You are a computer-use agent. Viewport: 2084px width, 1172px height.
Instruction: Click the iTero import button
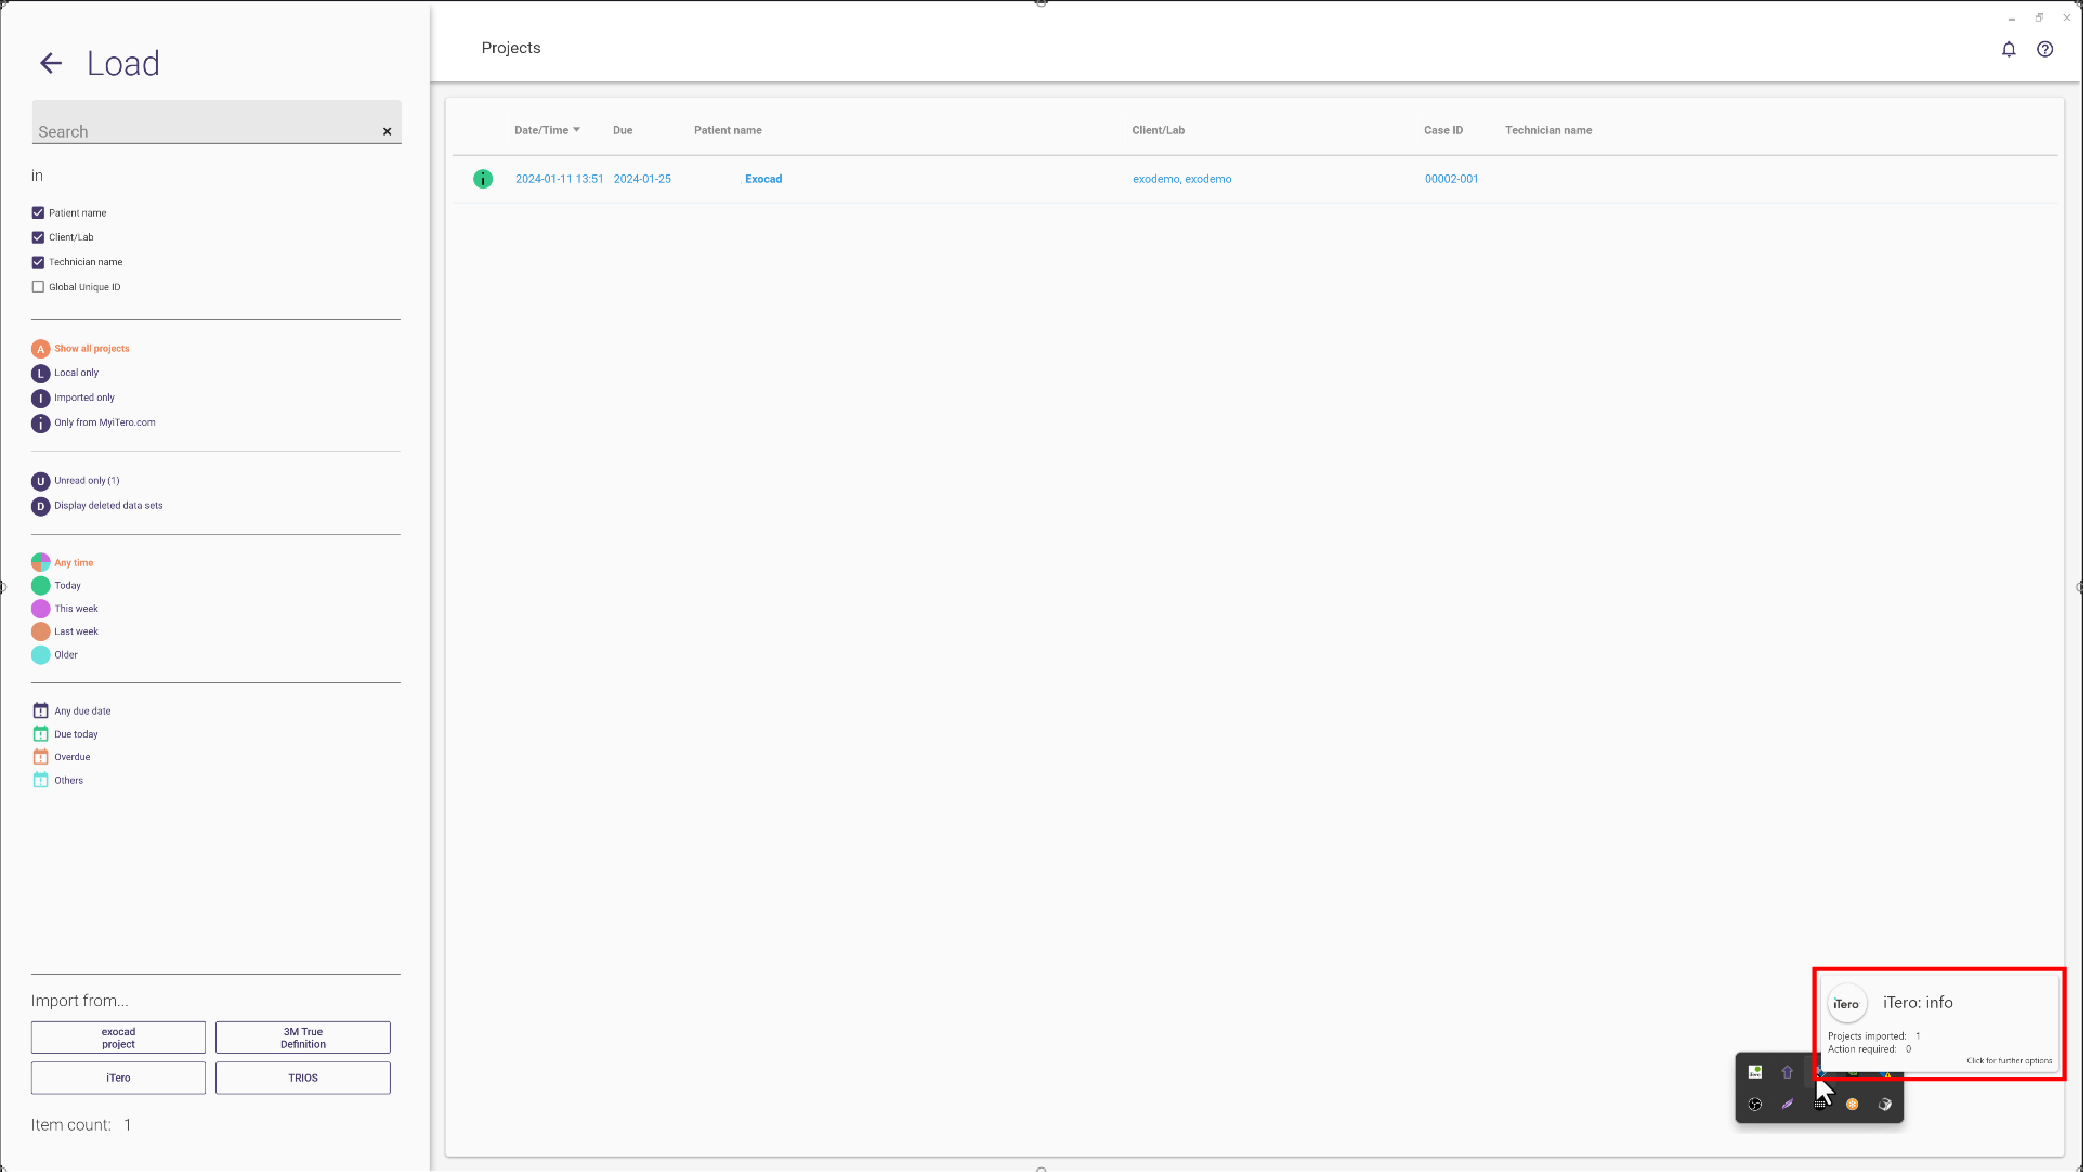(x=118, y=1078)
